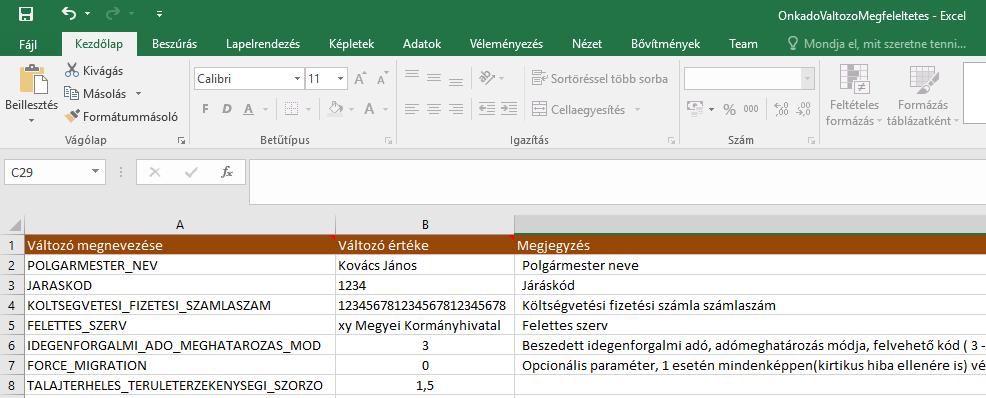The height and width of the screenshot is (398, 986).
Task: Toggle align text right
Action: pyautogui.click(x=456, y=109)
